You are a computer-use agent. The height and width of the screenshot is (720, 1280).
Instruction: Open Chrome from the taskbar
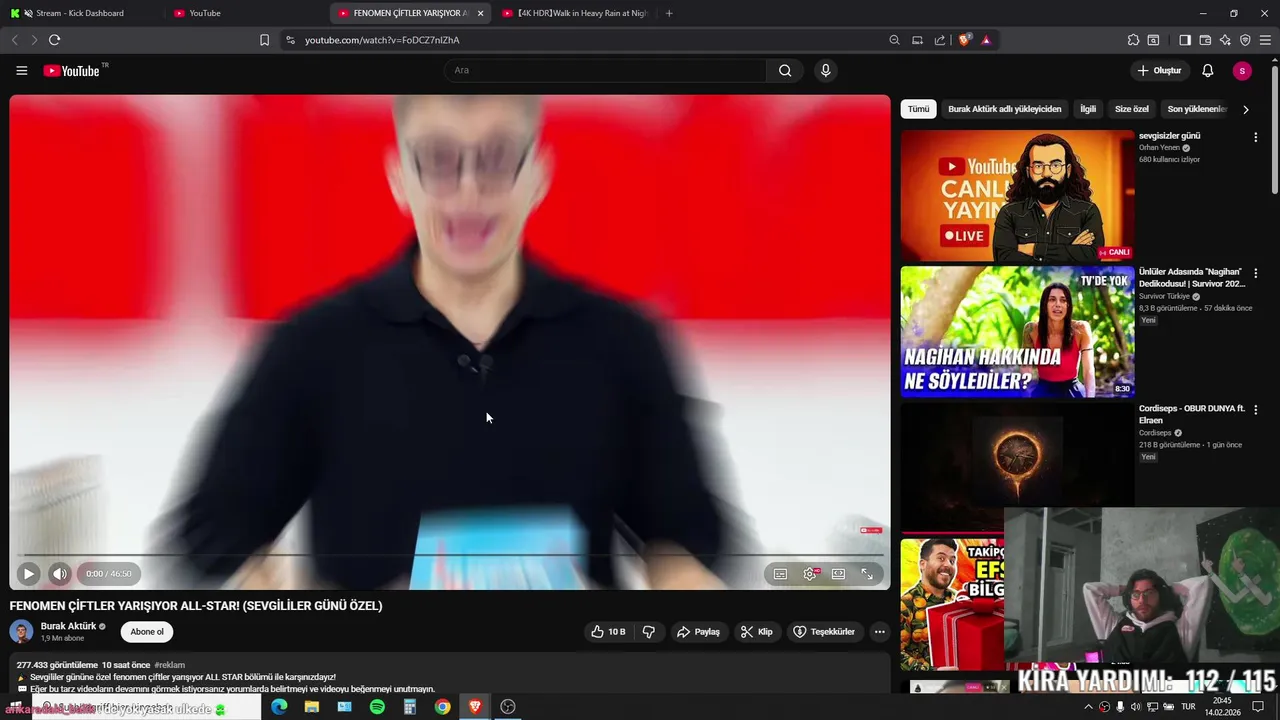pyautogui.click(x=442, y=707)
